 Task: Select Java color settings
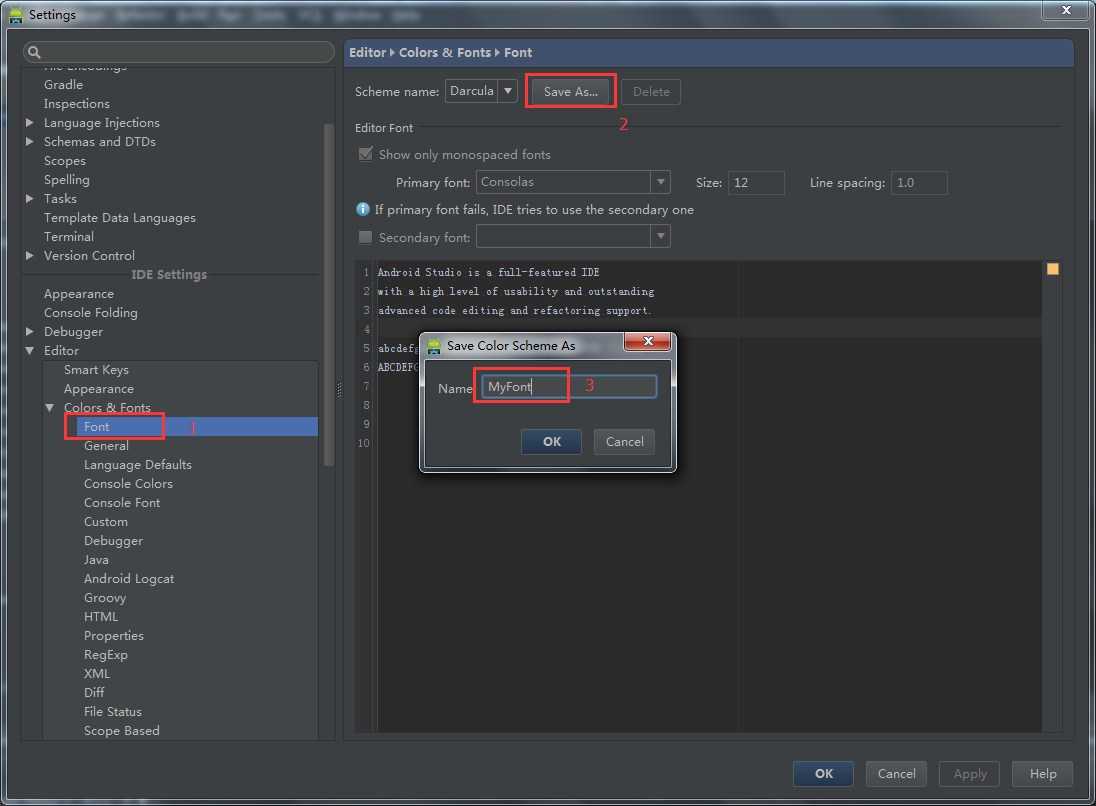tap(96, 559)
